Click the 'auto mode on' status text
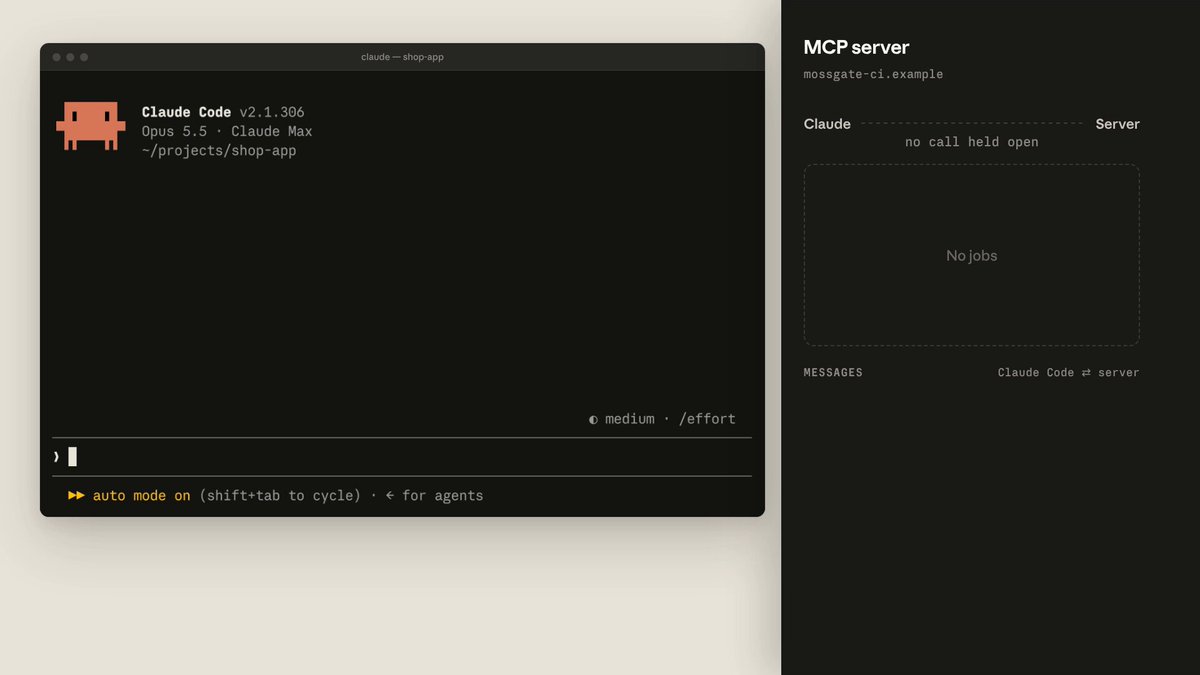 (x=141, y=495)
